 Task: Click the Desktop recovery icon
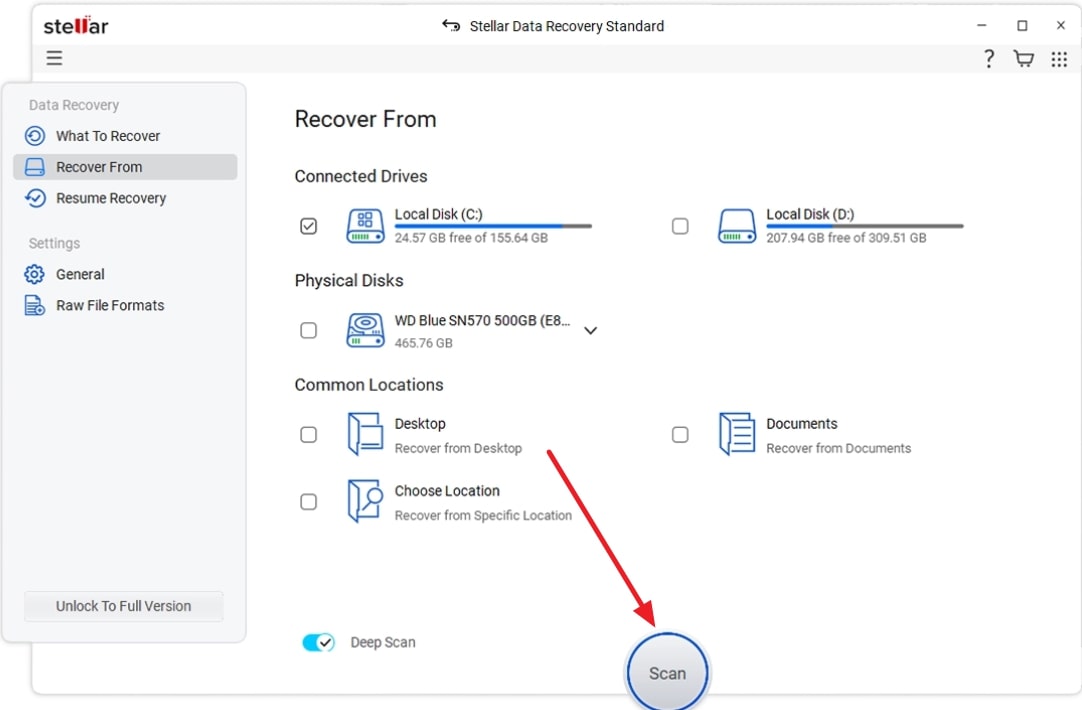[365, 434]
